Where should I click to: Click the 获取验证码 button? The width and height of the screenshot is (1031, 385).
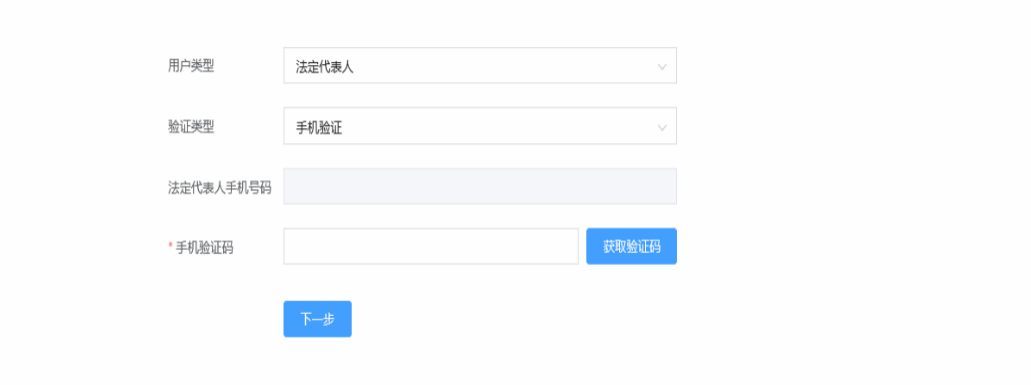coord(631,246)
